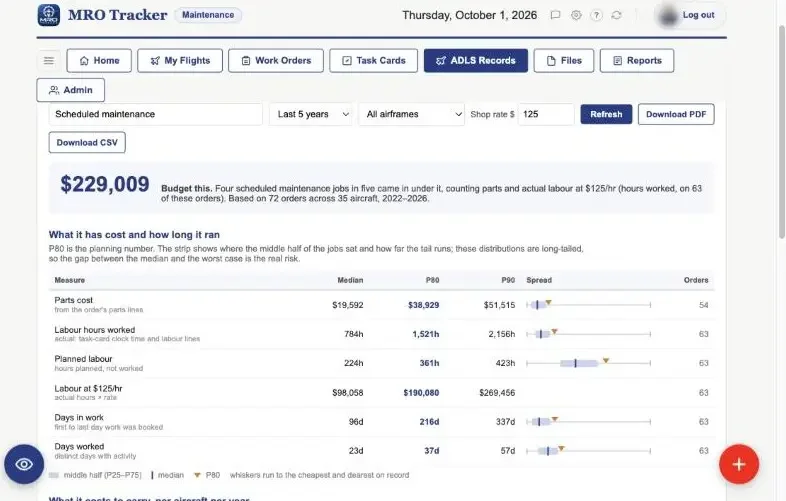Select the Days in work row label
This screenshot has width=786, height=501.
point(79,417)
